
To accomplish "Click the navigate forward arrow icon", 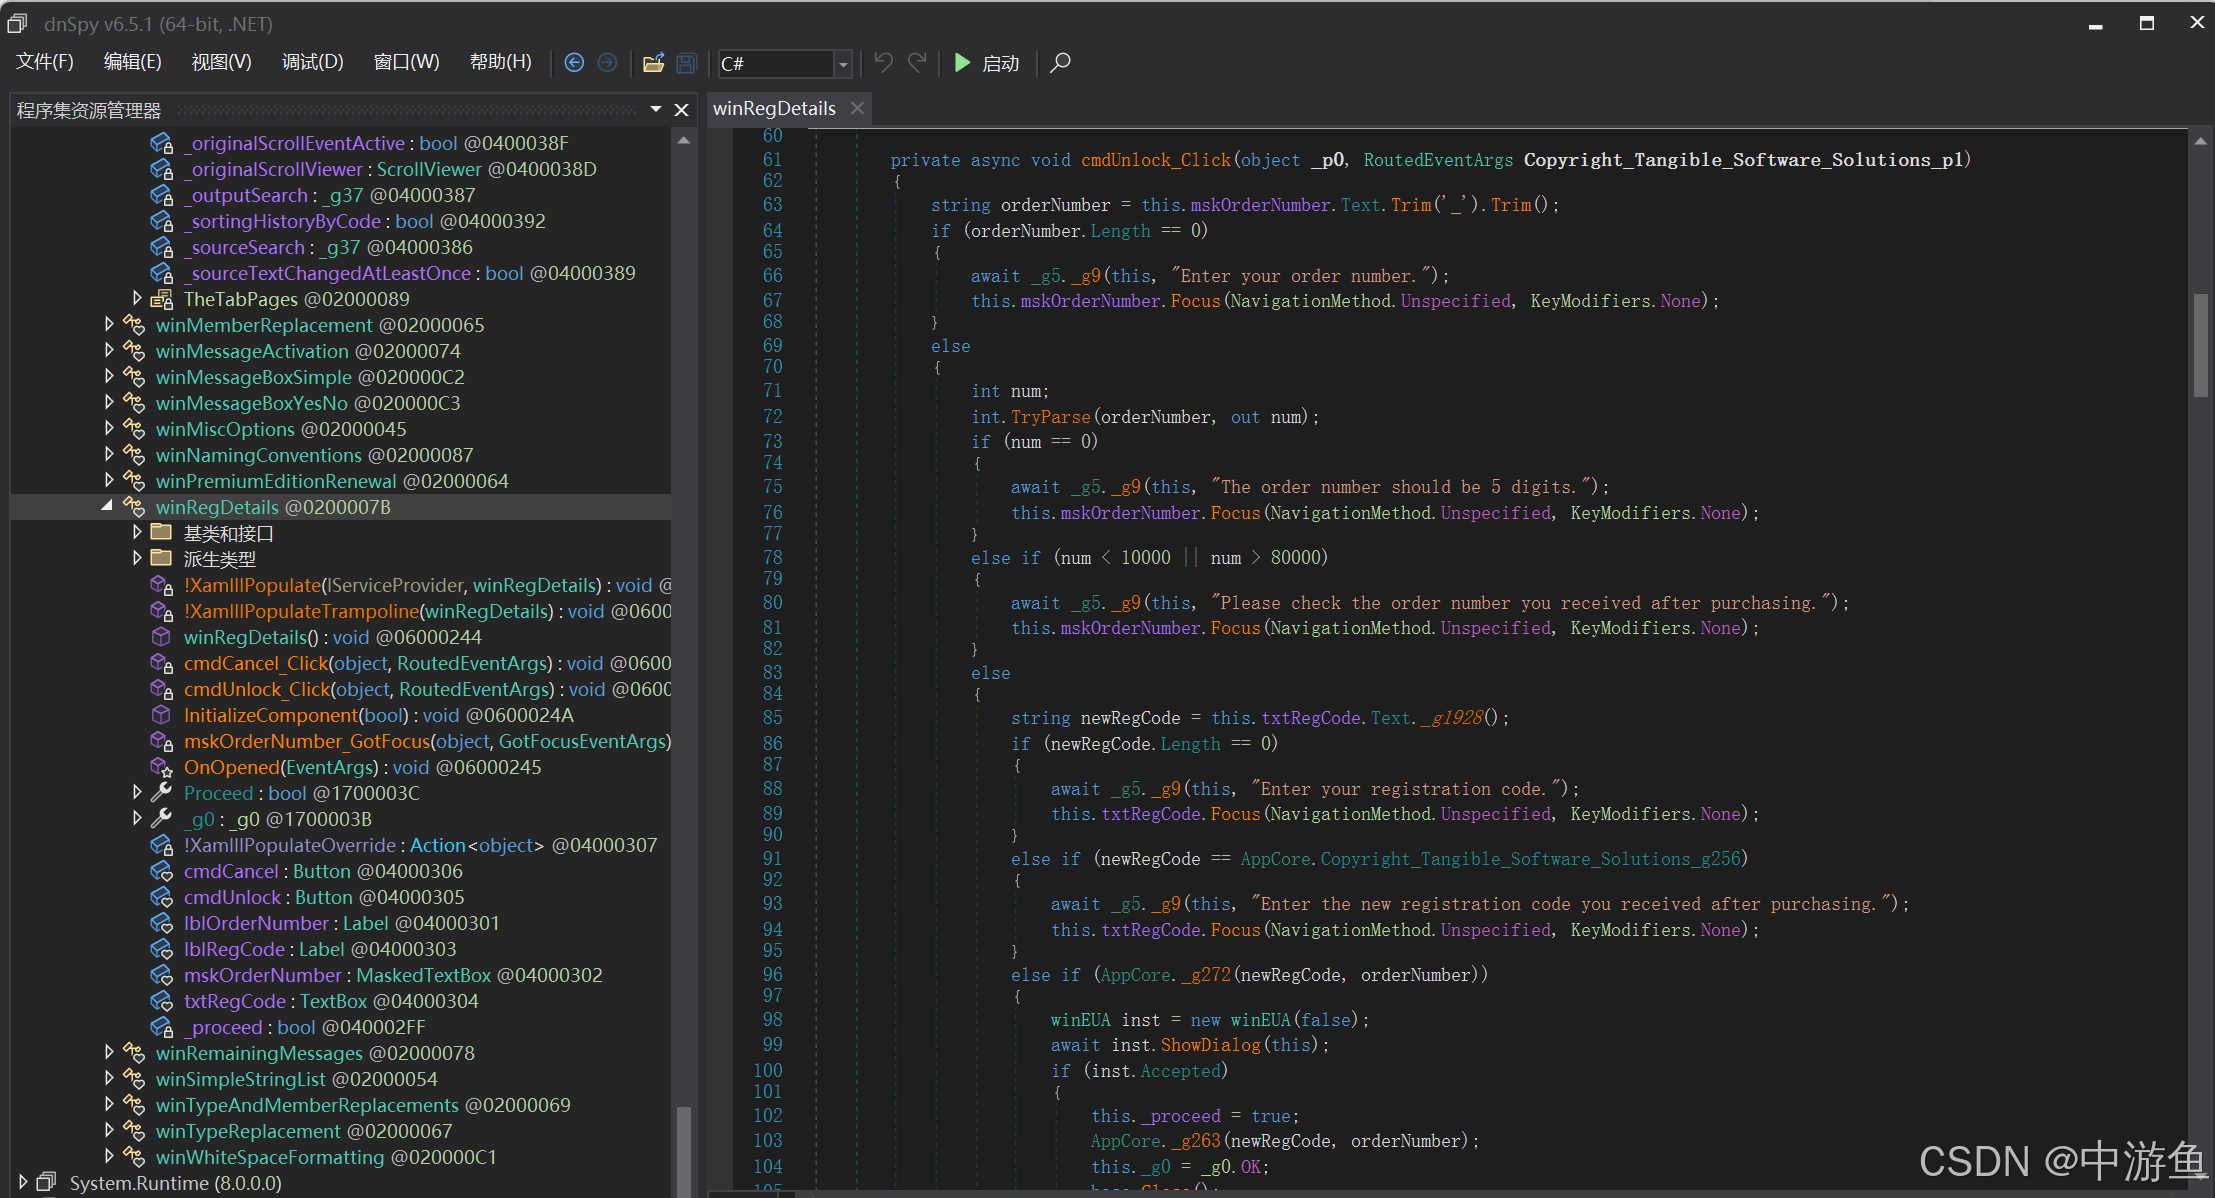I will (x=607, y=63).
